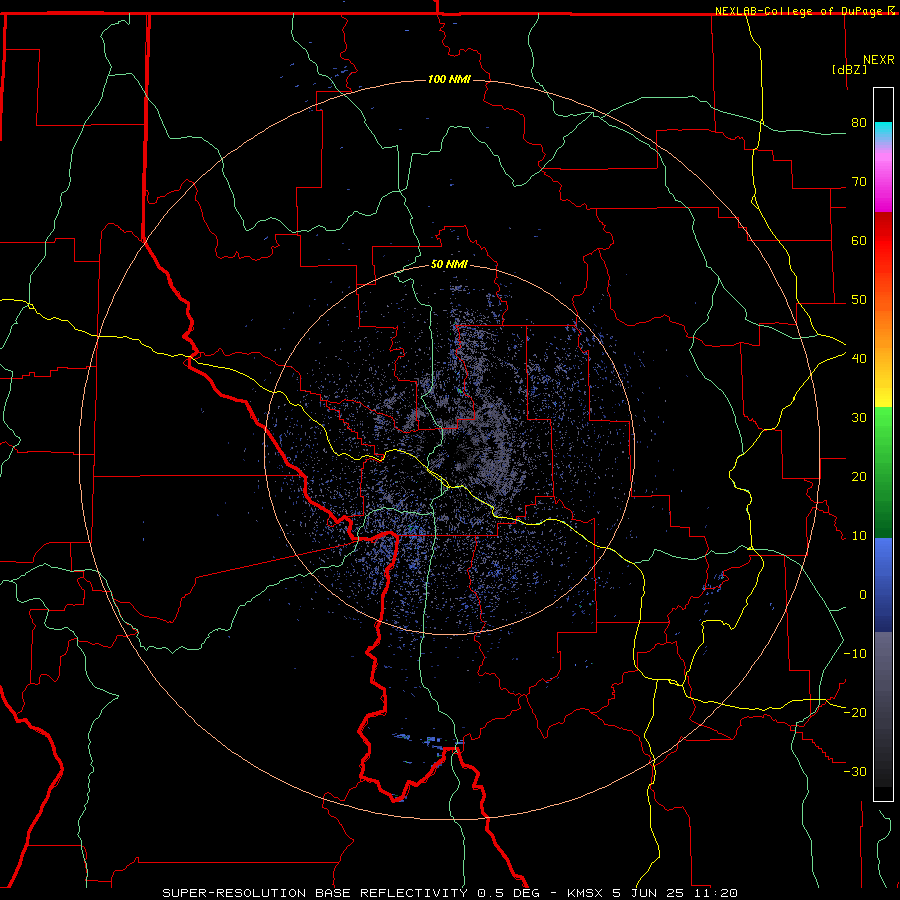Click the 50 value on the dBZ scale
Viewport: 900px width, 900px height.
859,300
